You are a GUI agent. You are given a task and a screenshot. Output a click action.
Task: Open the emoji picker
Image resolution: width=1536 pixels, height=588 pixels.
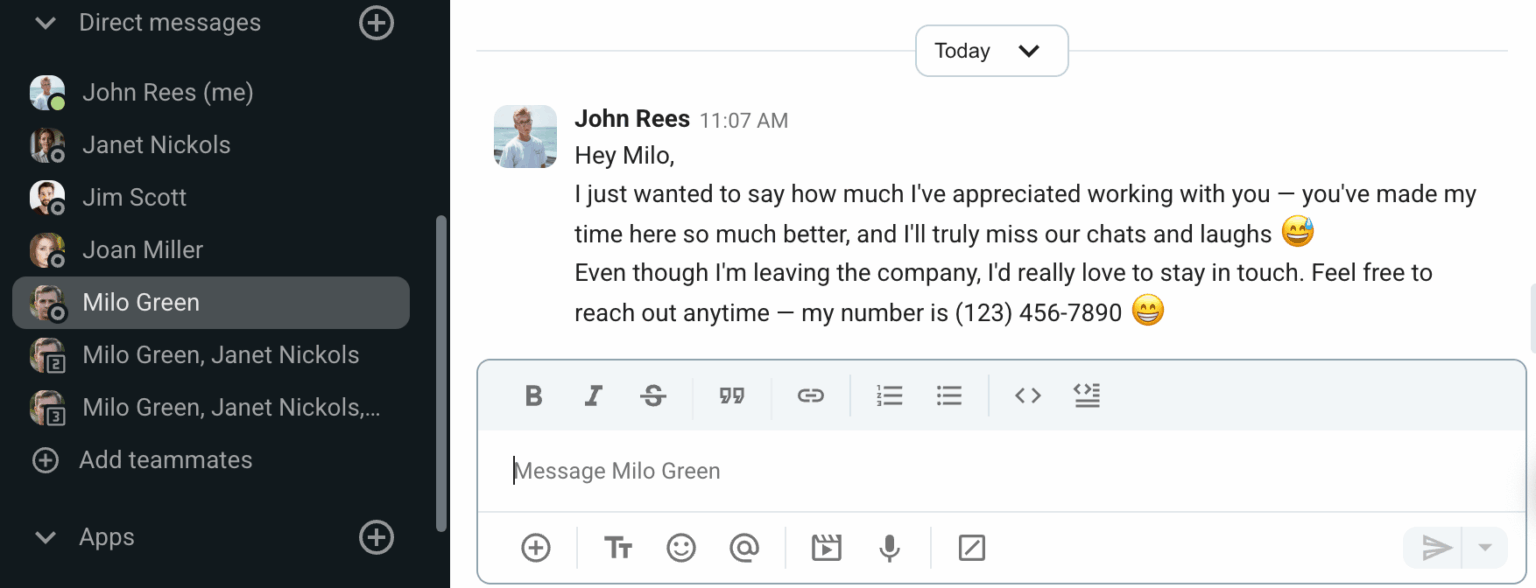pyautogui.click(x=681, y=547)
